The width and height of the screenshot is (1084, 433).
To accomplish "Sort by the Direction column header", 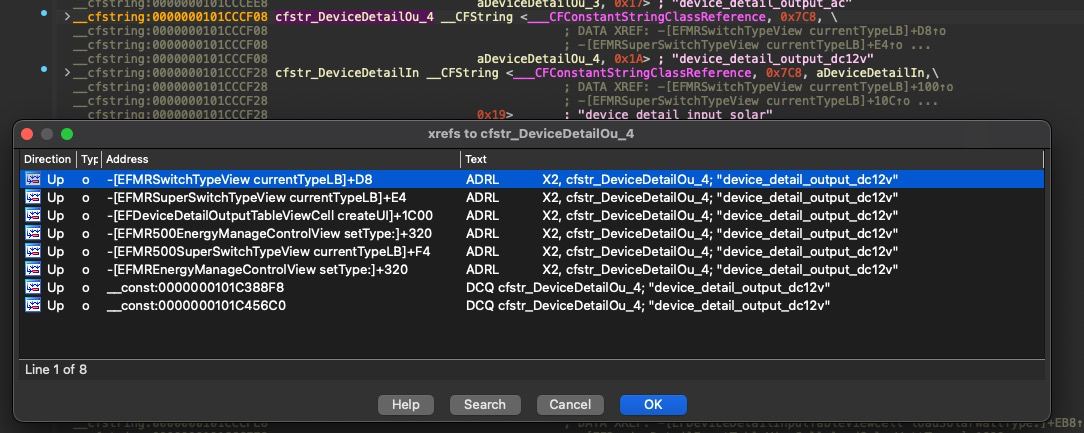I will point(47,159).
